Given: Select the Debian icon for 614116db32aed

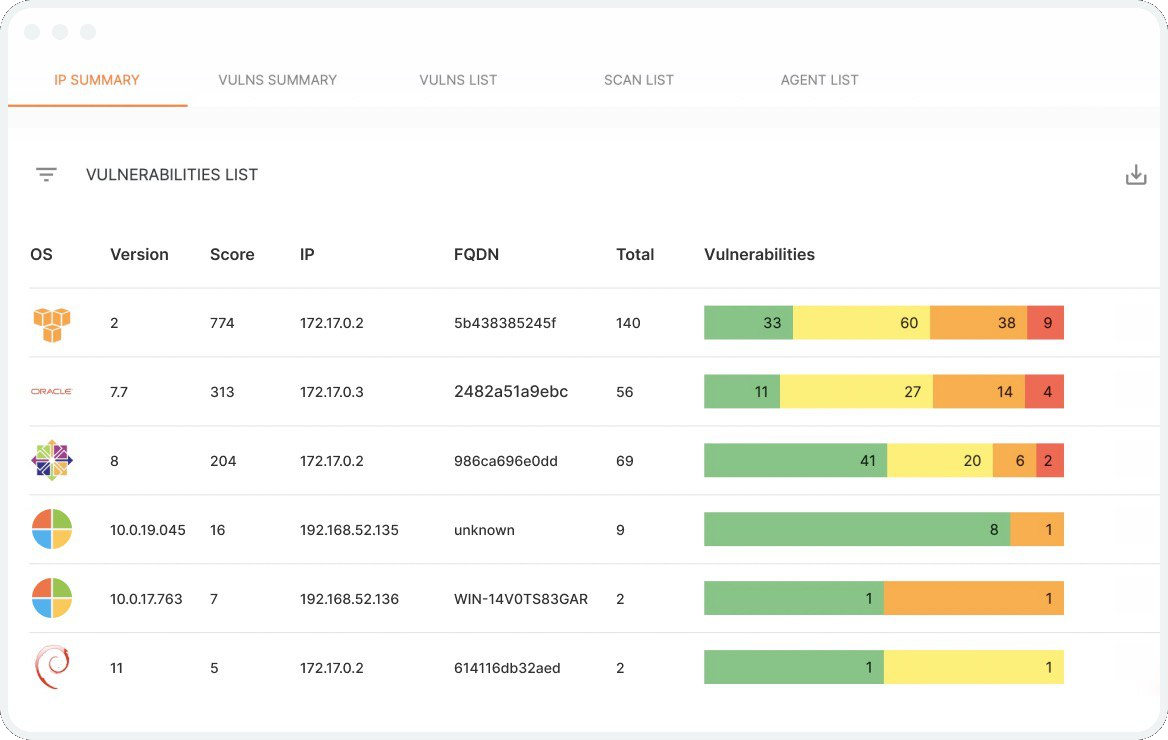Looking at the screenshot, I should tap(51, 667).
